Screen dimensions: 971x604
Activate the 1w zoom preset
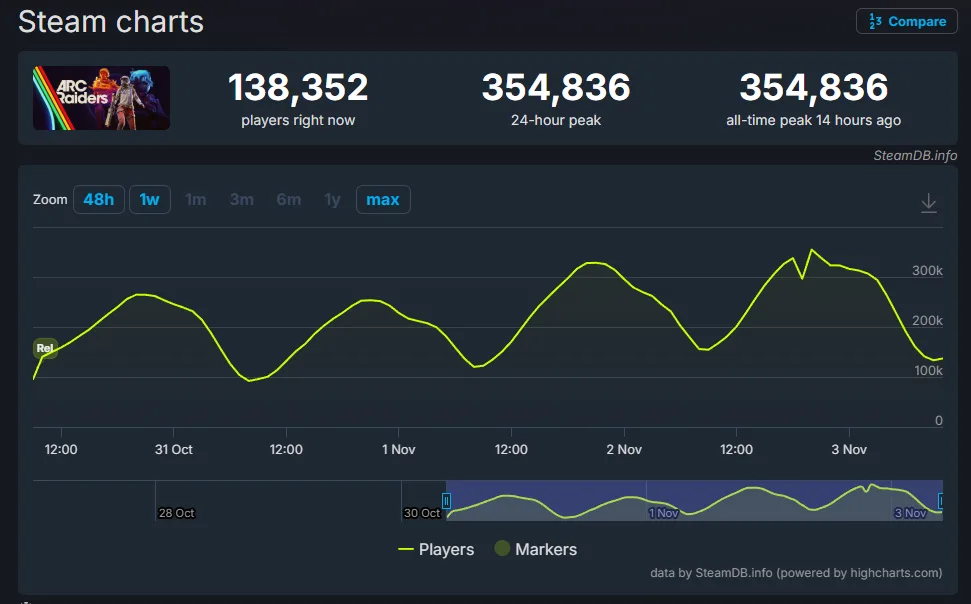[149, 199]
